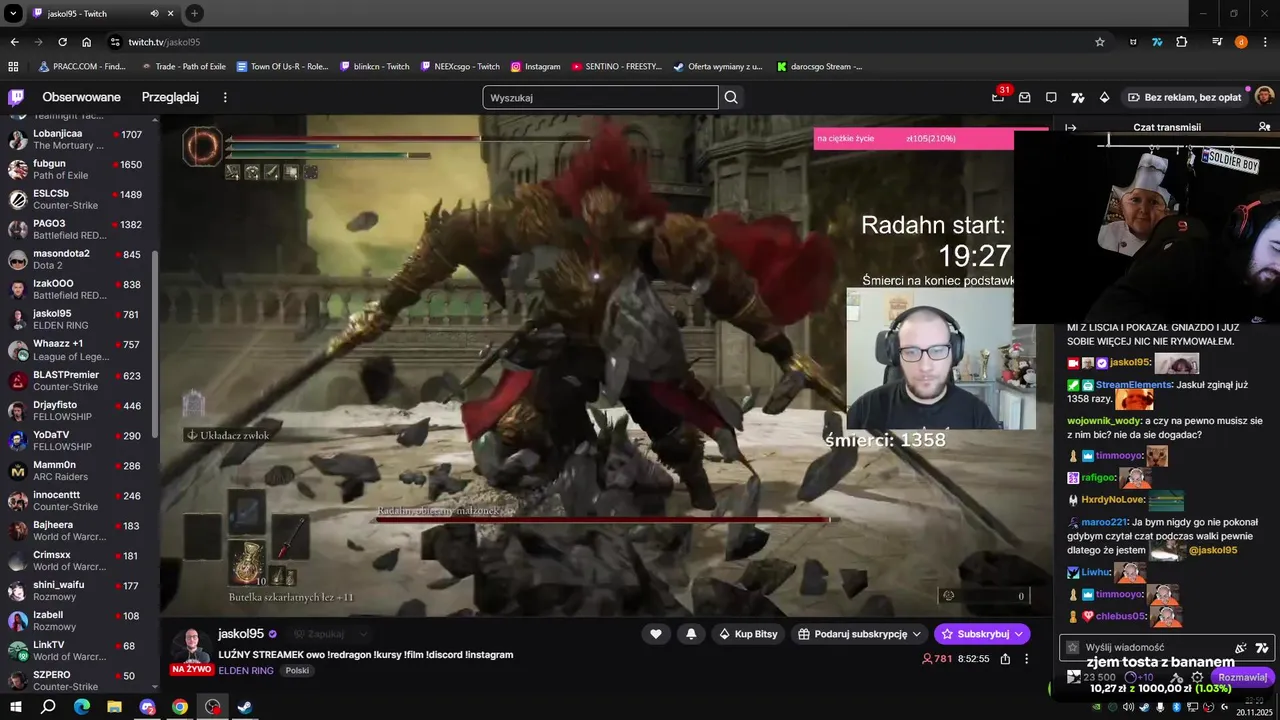Open File Explorer from the taskbar
This screenshot has height=720, width=1280.
[114, 707]
